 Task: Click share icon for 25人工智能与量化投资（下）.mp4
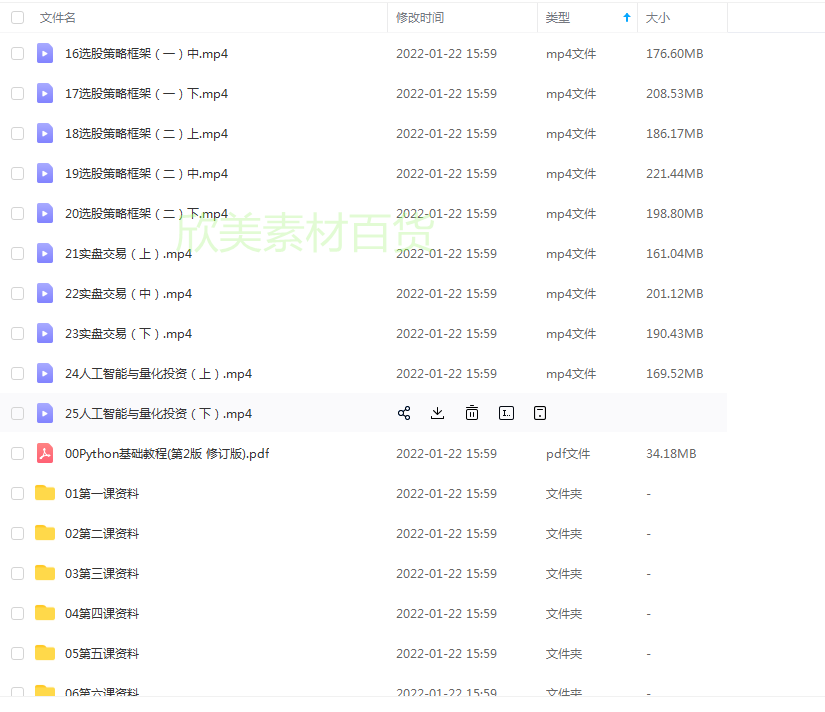click(404, 413)
